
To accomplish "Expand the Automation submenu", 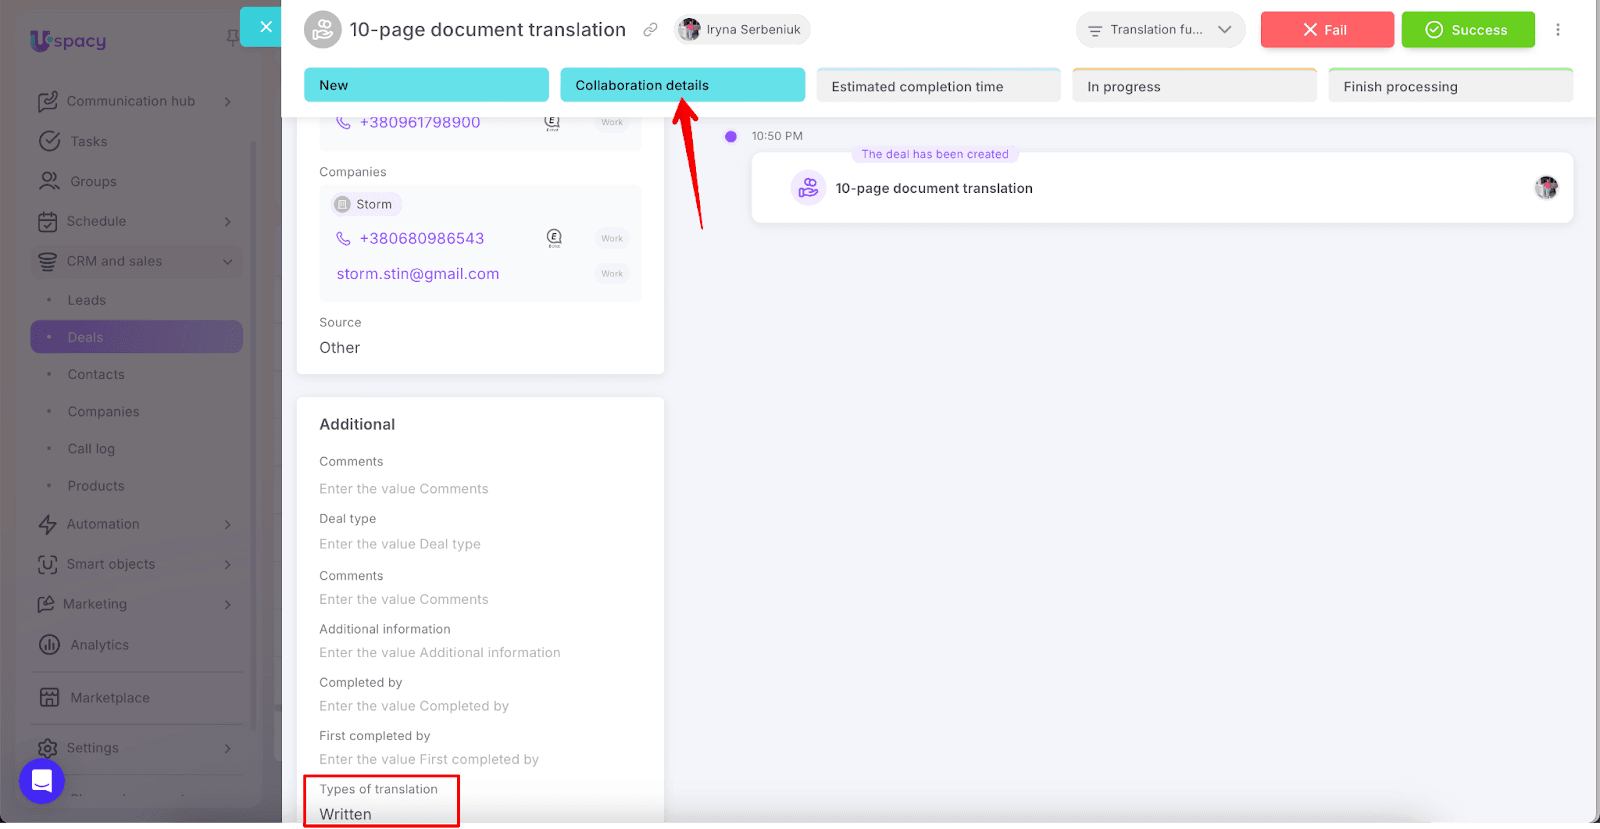I will point(228,525).
